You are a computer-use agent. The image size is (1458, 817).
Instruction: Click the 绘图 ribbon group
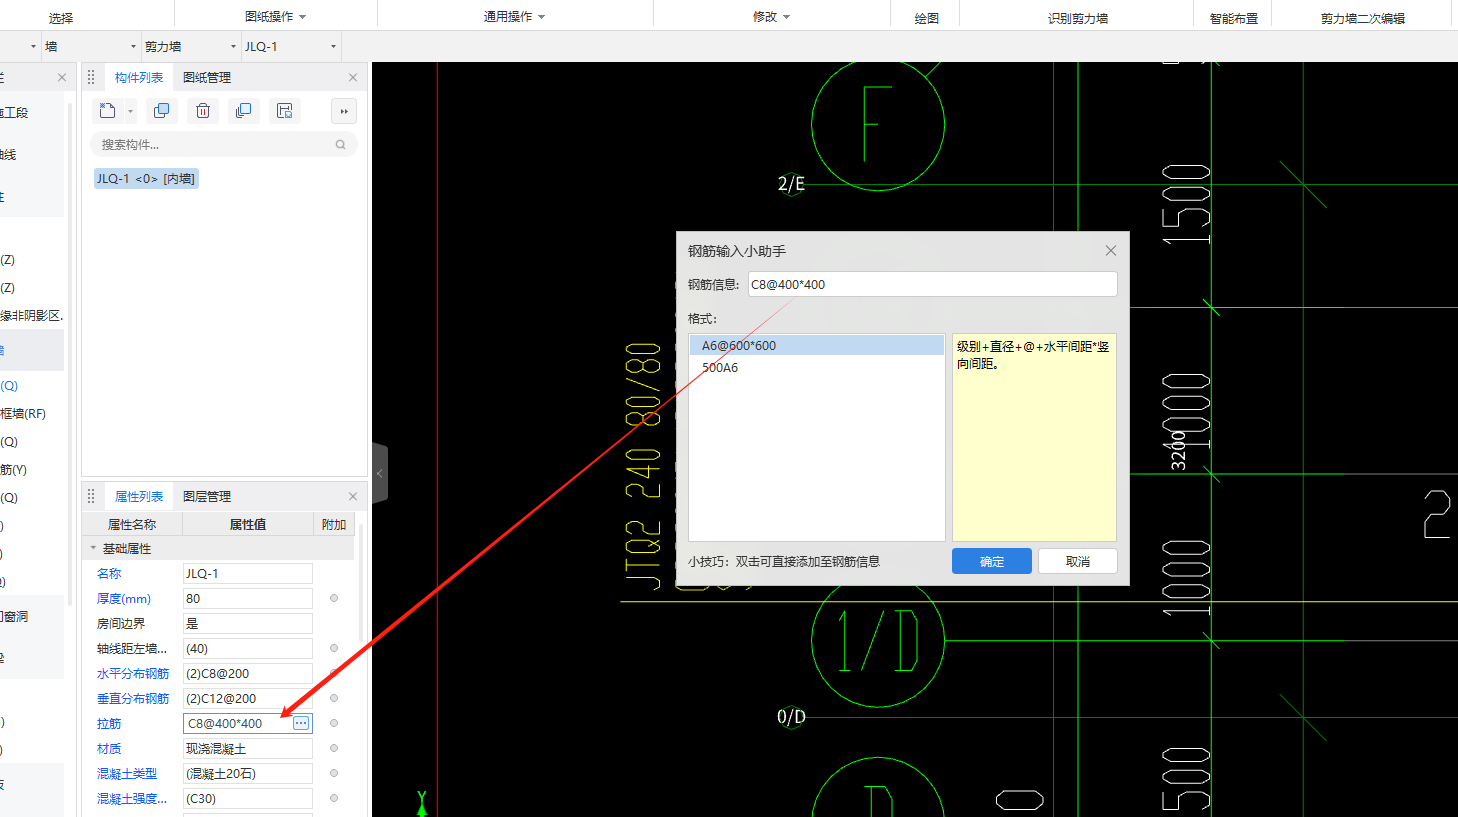pyautogui.click(x=927, y=18)
